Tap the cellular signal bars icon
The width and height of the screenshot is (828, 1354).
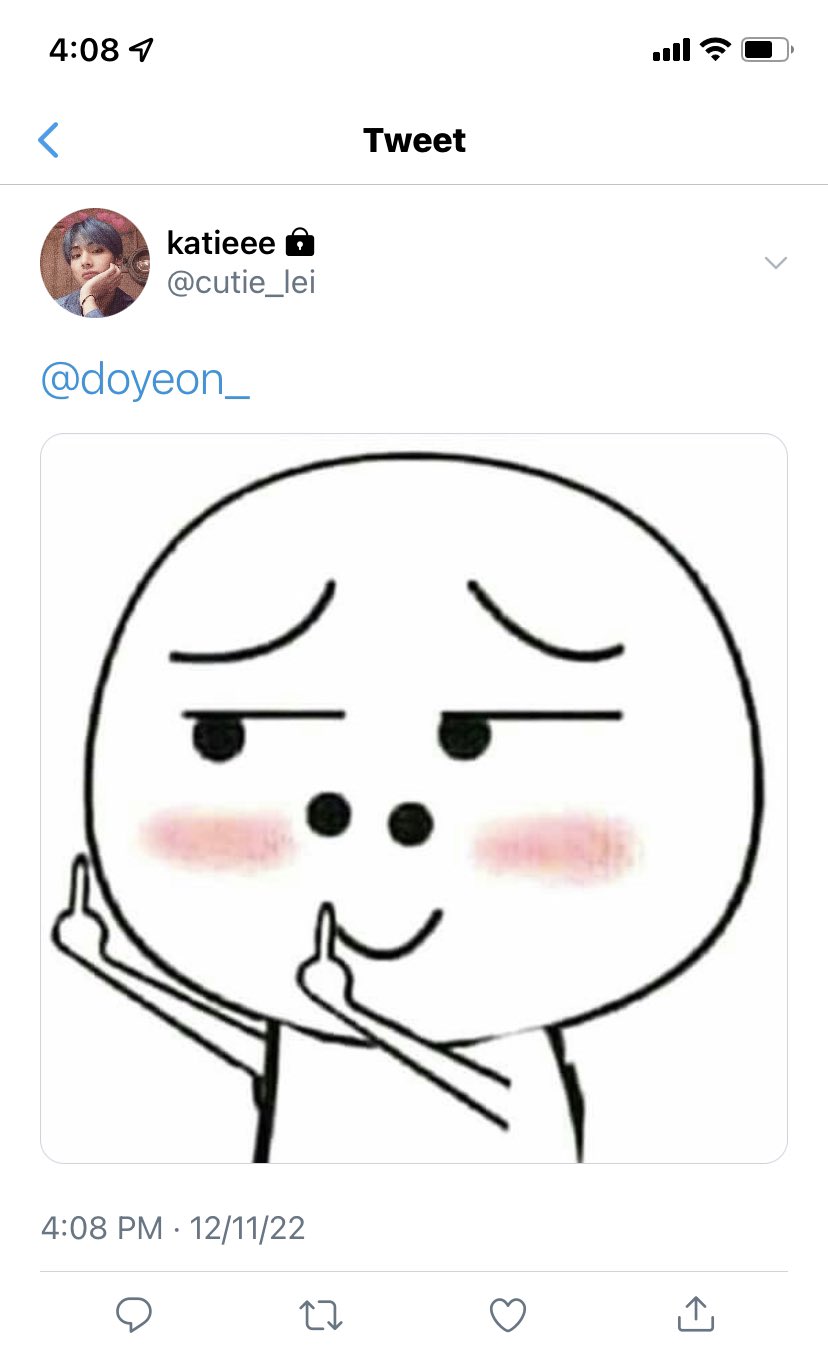click(671, 49)
